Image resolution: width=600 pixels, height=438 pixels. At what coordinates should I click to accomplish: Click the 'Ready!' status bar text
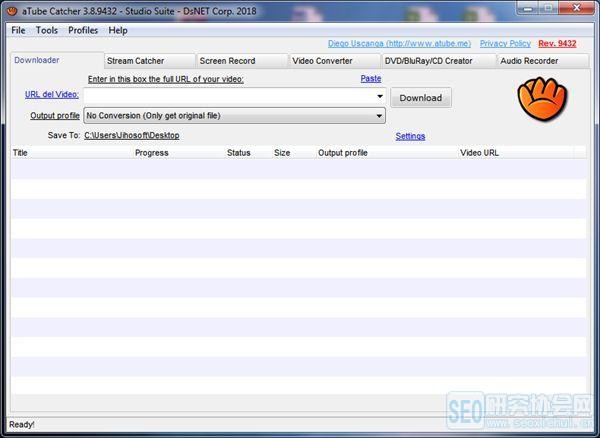21,425
